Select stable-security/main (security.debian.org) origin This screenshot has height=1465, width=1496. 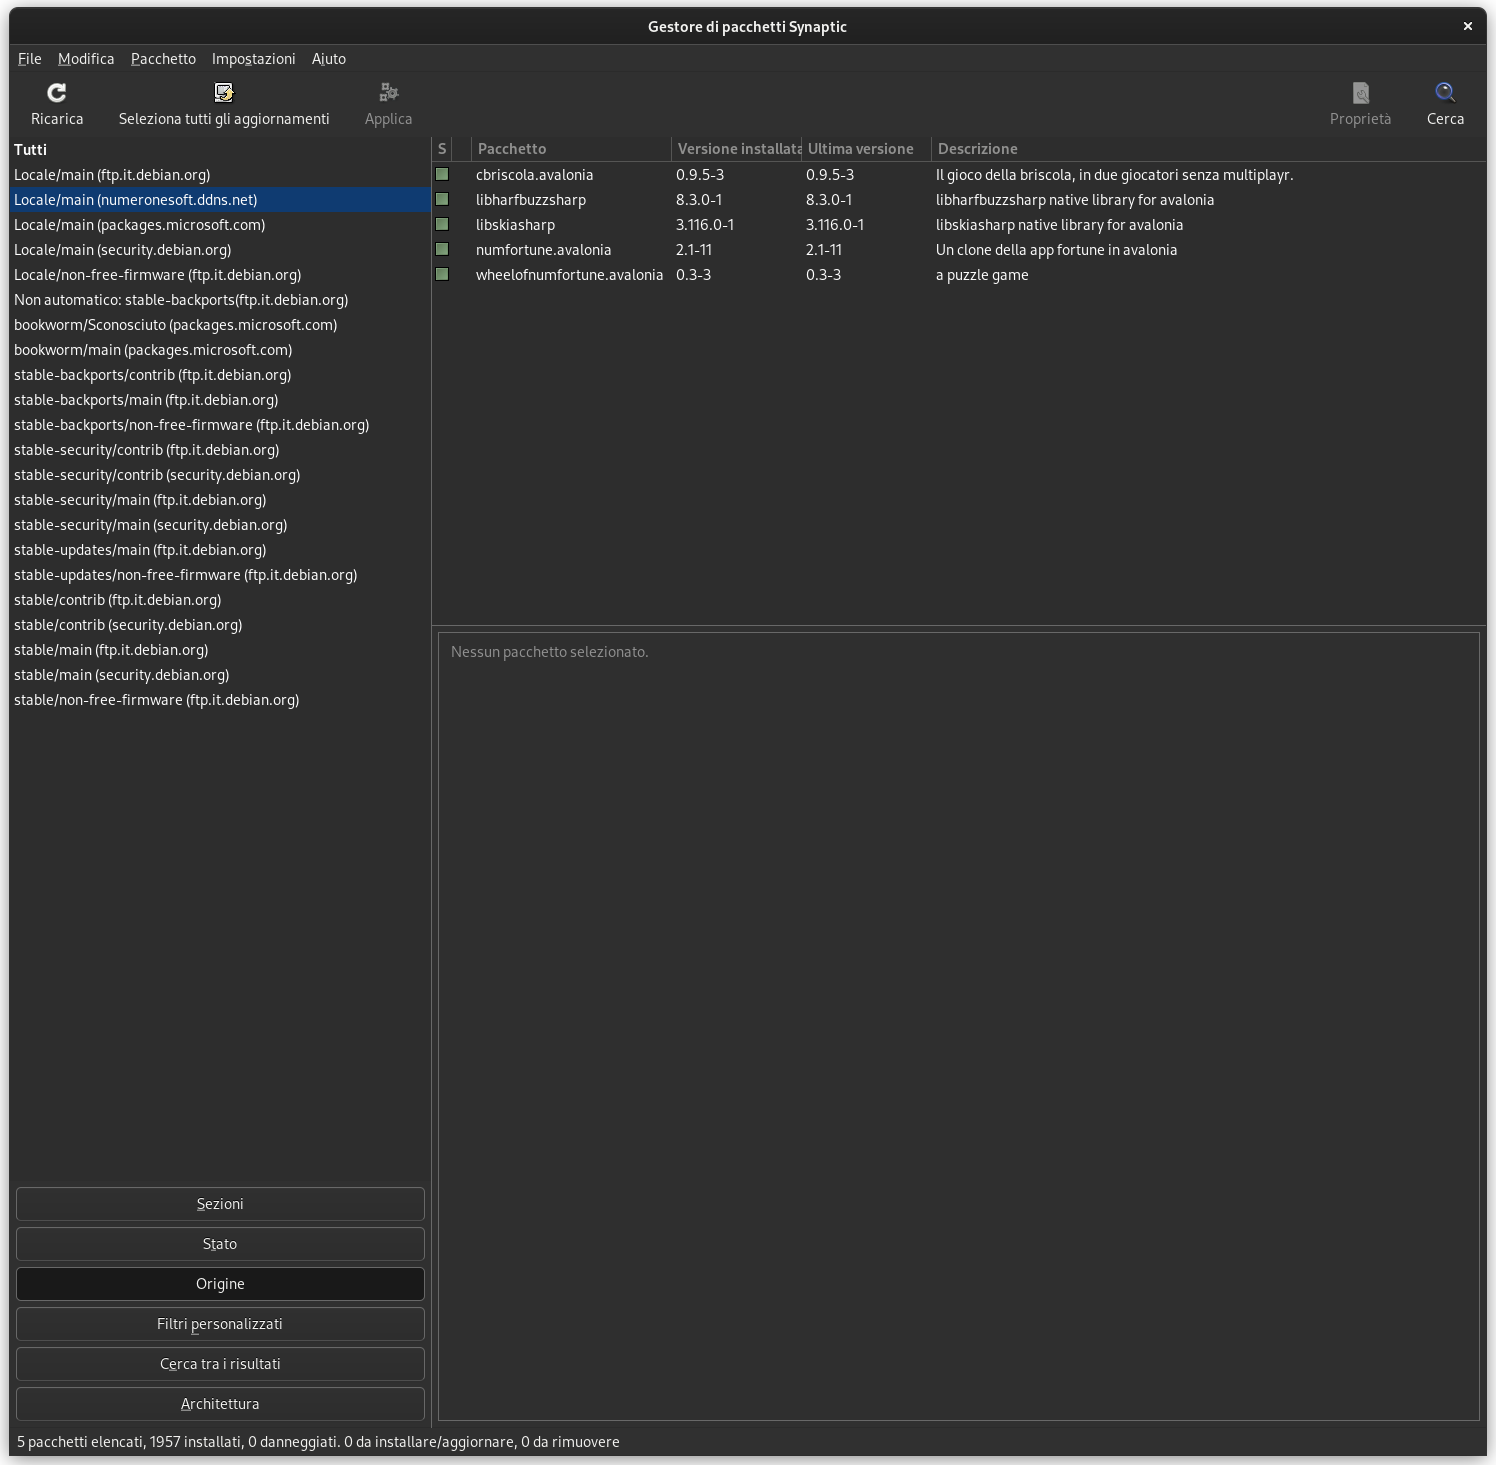220,525
